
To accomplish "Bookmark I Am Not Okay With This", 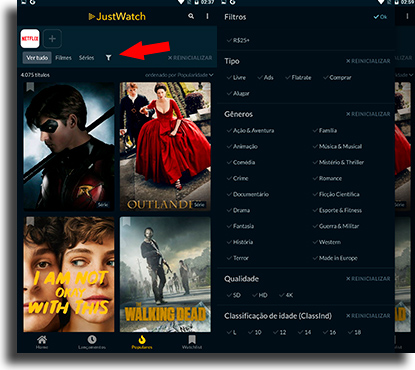I will point(30,221).
